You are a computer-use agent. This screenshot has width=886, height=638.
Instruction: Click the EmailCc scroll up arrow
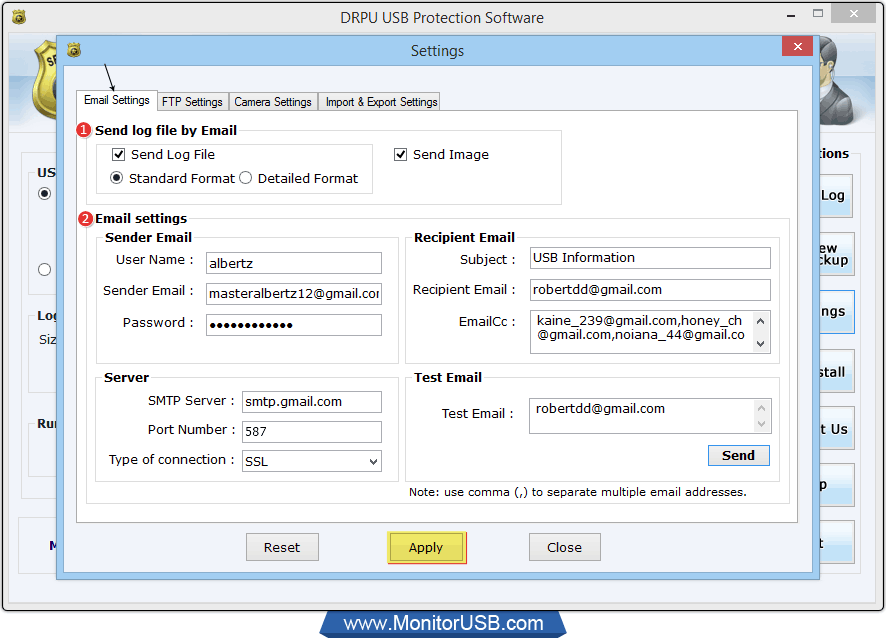(x=761, y=321)
